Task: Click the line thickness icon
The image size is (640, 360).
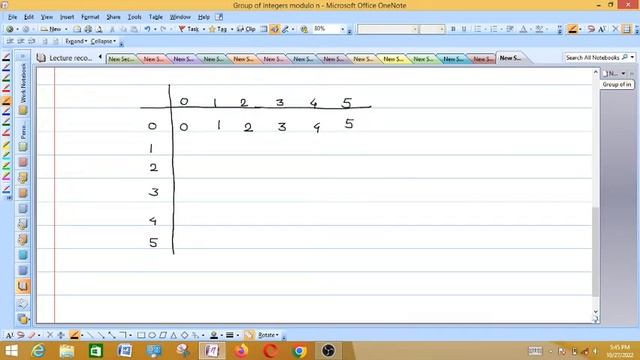Action: 230,335
